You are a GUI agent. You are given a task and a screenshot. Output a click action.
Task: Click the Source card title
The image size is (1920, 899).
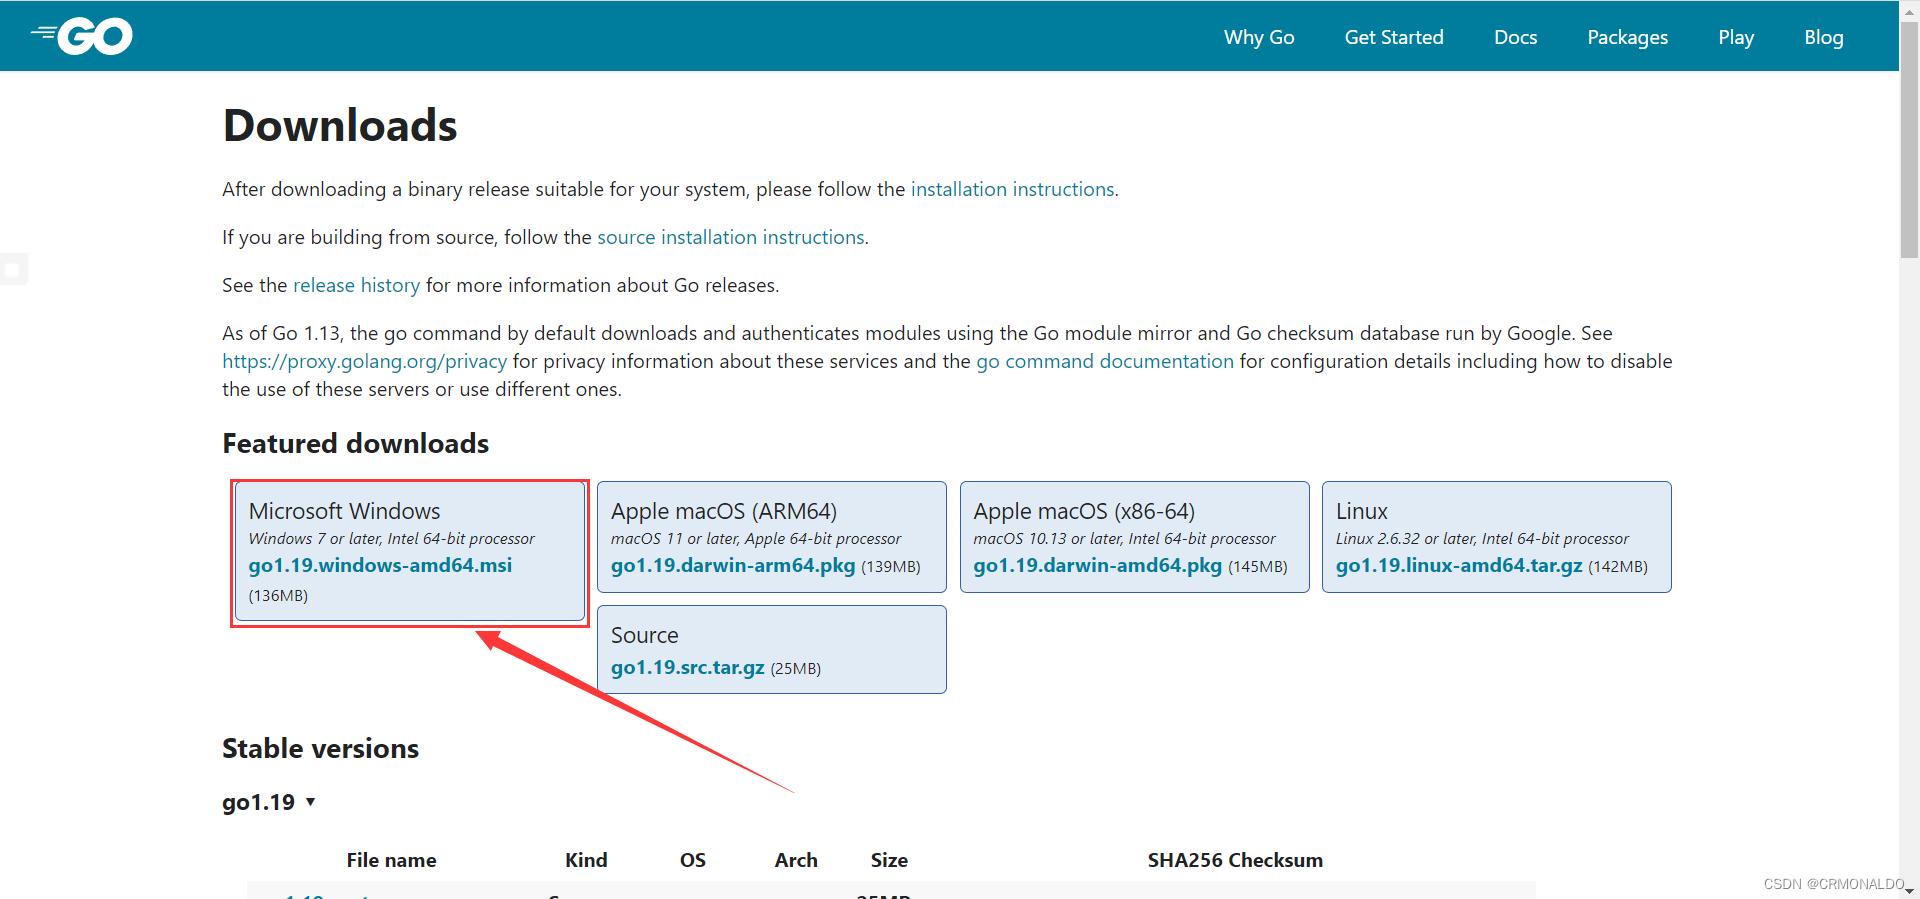tap(644, 635)
